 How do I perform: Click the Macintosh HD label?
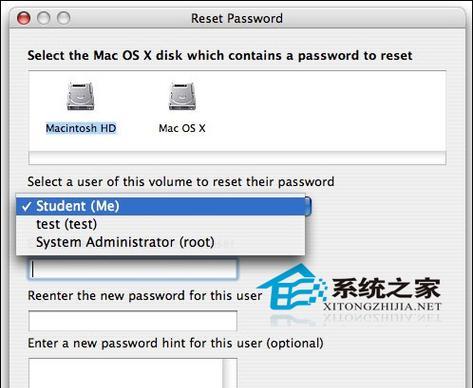click(81, 128)
